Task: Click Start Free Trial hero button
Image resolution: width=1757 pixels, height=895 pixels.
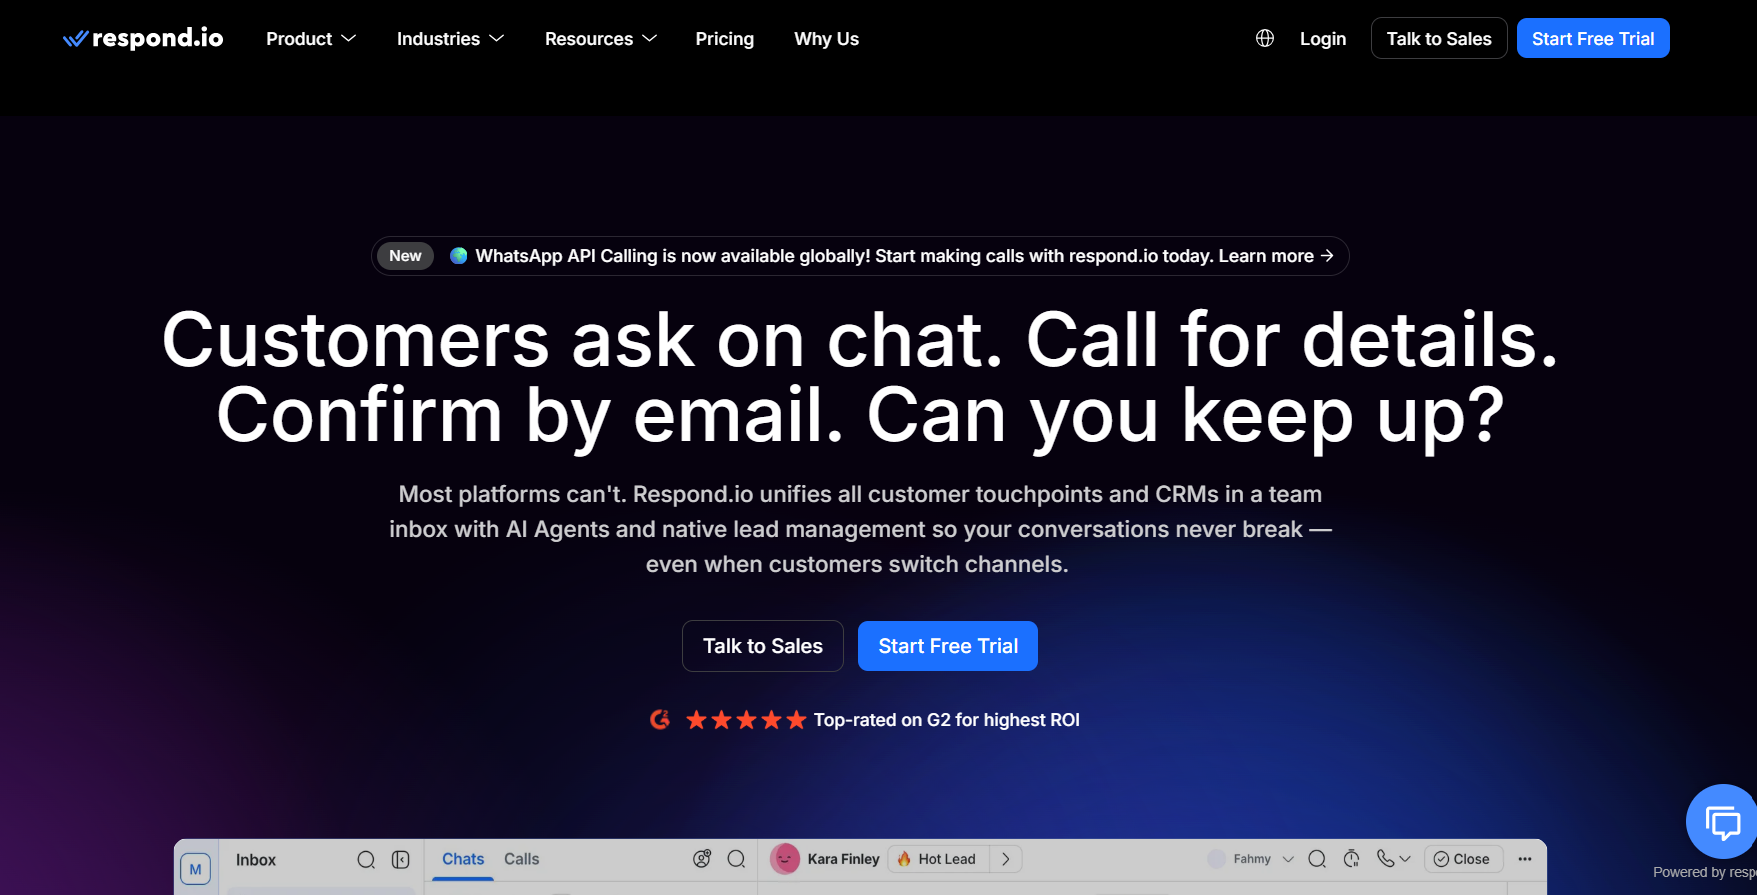Action: click(x=948, y=646)
